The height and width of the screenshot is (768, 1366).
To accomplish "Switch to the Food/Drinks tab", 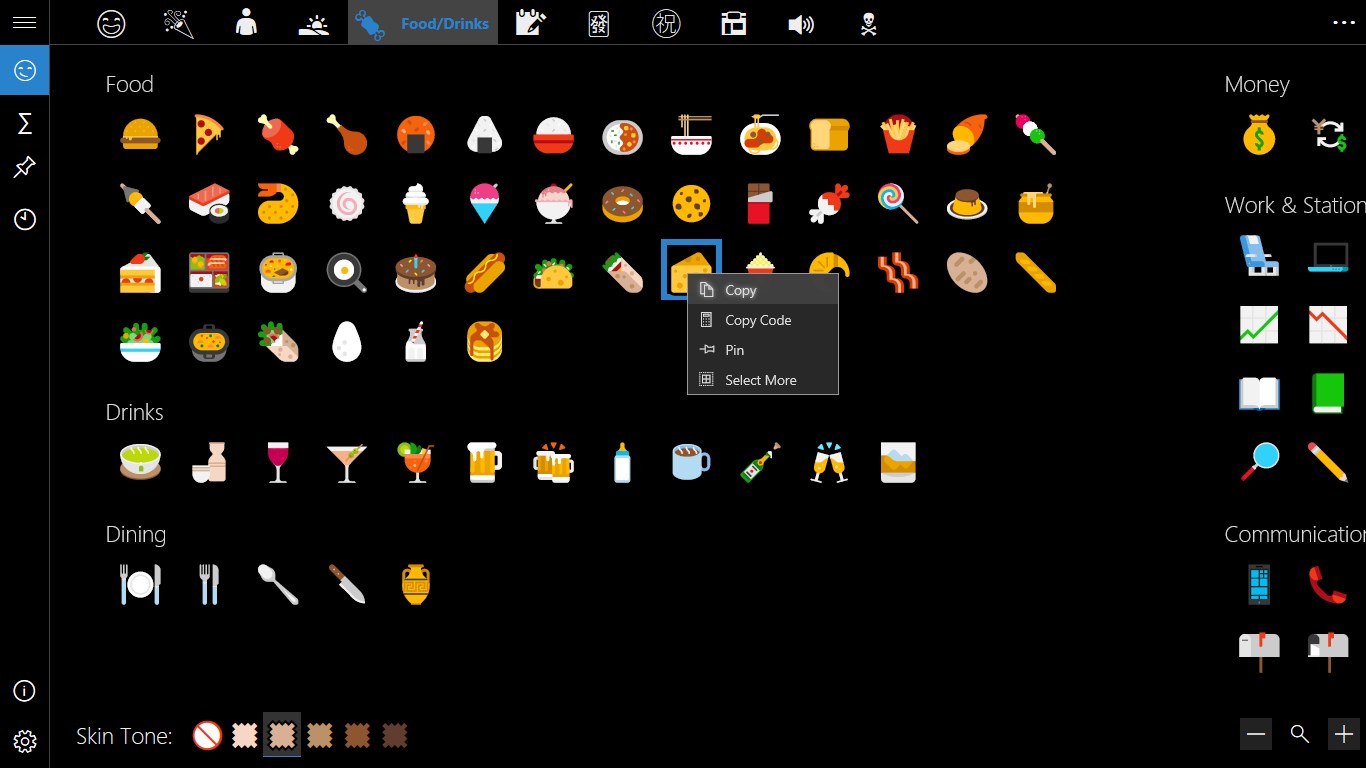I will pyautogui.click(x=422, y=23).
